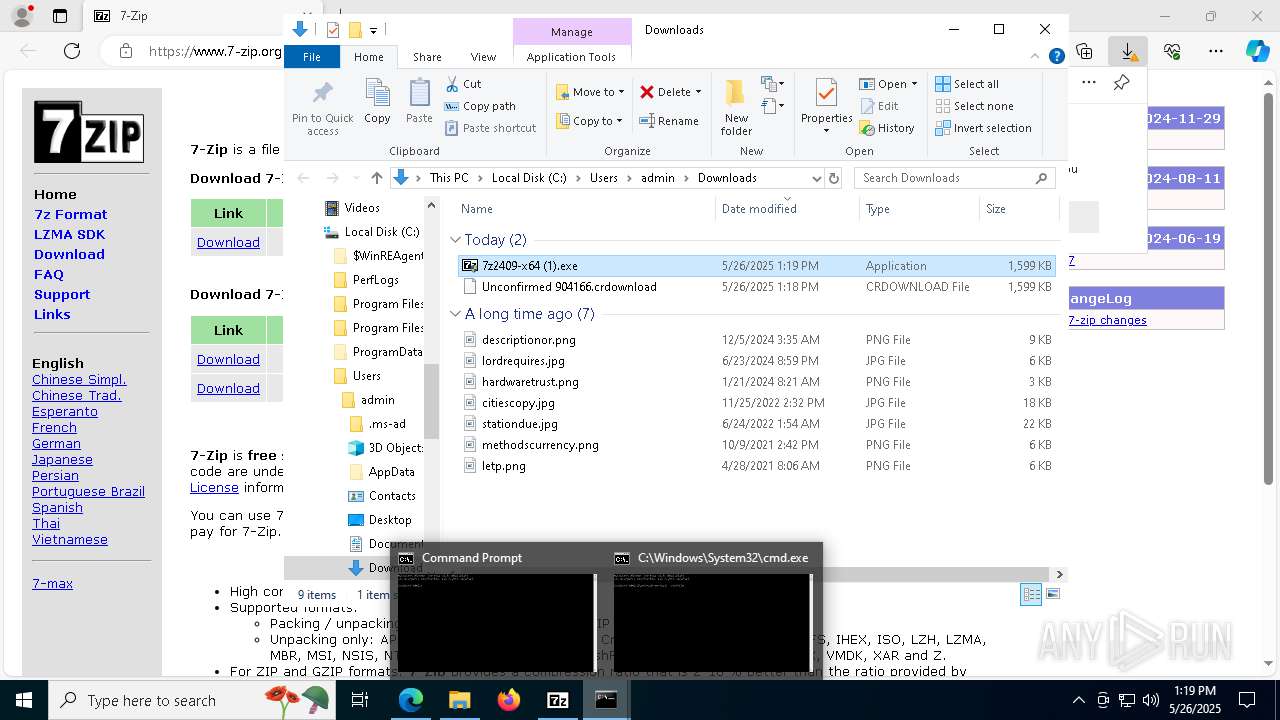
Task: Select Unconfirmed 904166.crdownload file
Action: tap(756, 287)
